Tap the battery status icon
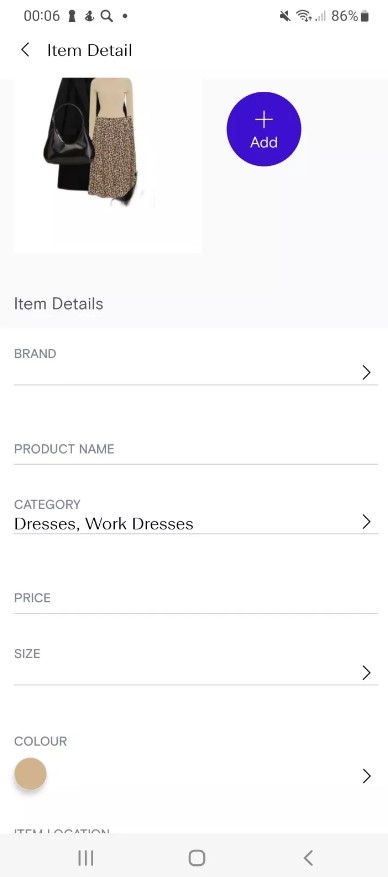This screenshot has width=388, height=877. 365,16
